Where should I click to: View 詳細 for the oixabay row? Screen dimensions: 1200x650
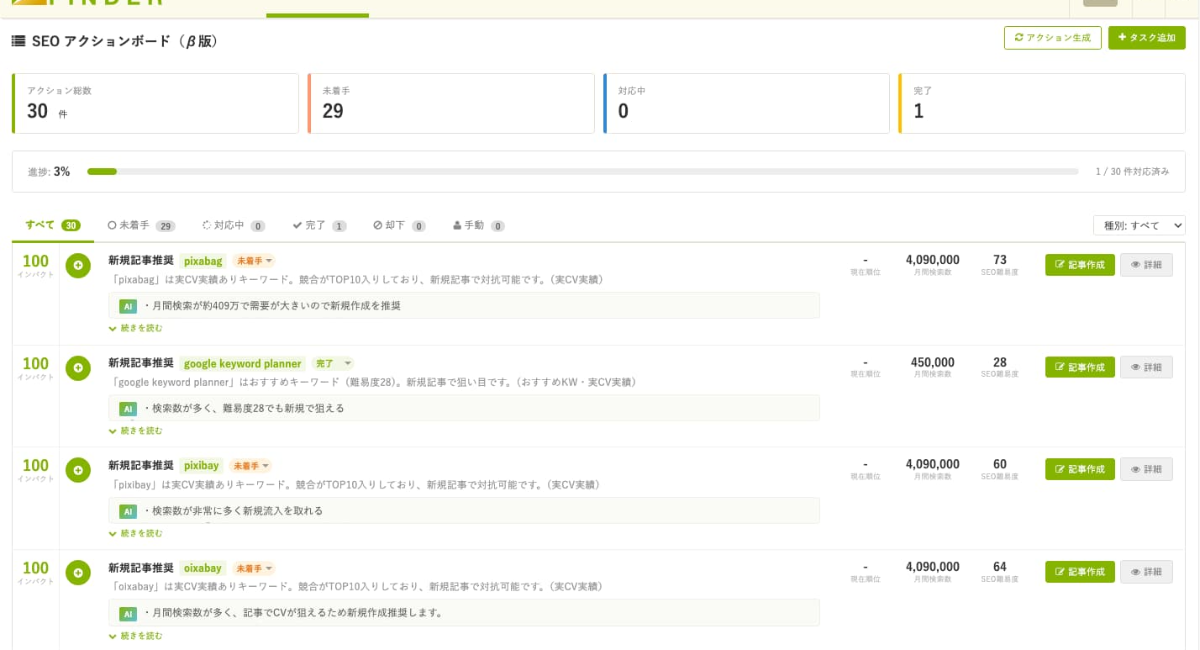click(1146, 571)
